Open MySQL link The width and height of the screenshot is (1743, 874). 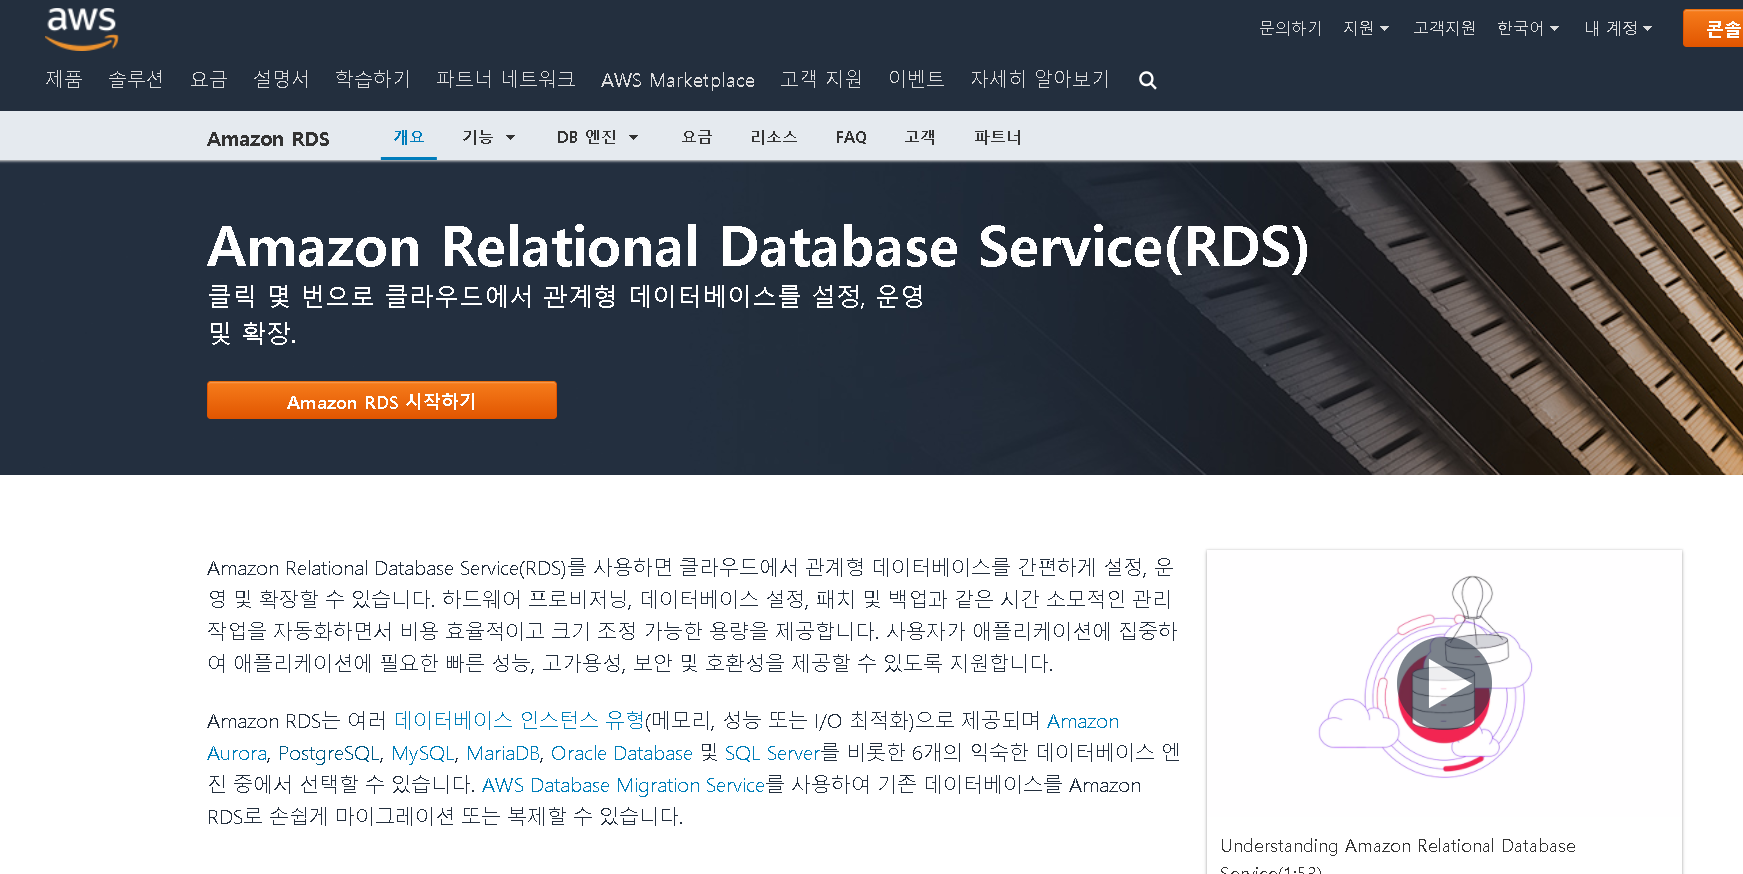(423, 753)
